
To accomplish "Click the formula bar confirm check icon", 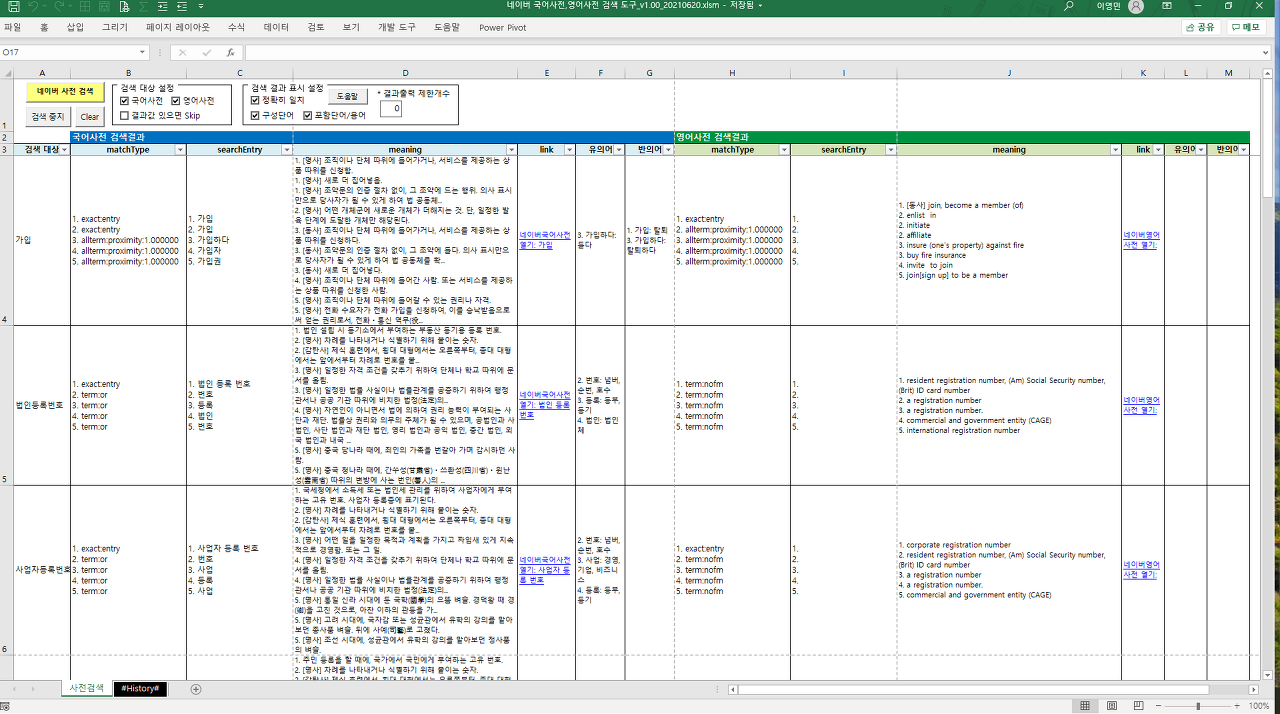I will 206,52.
